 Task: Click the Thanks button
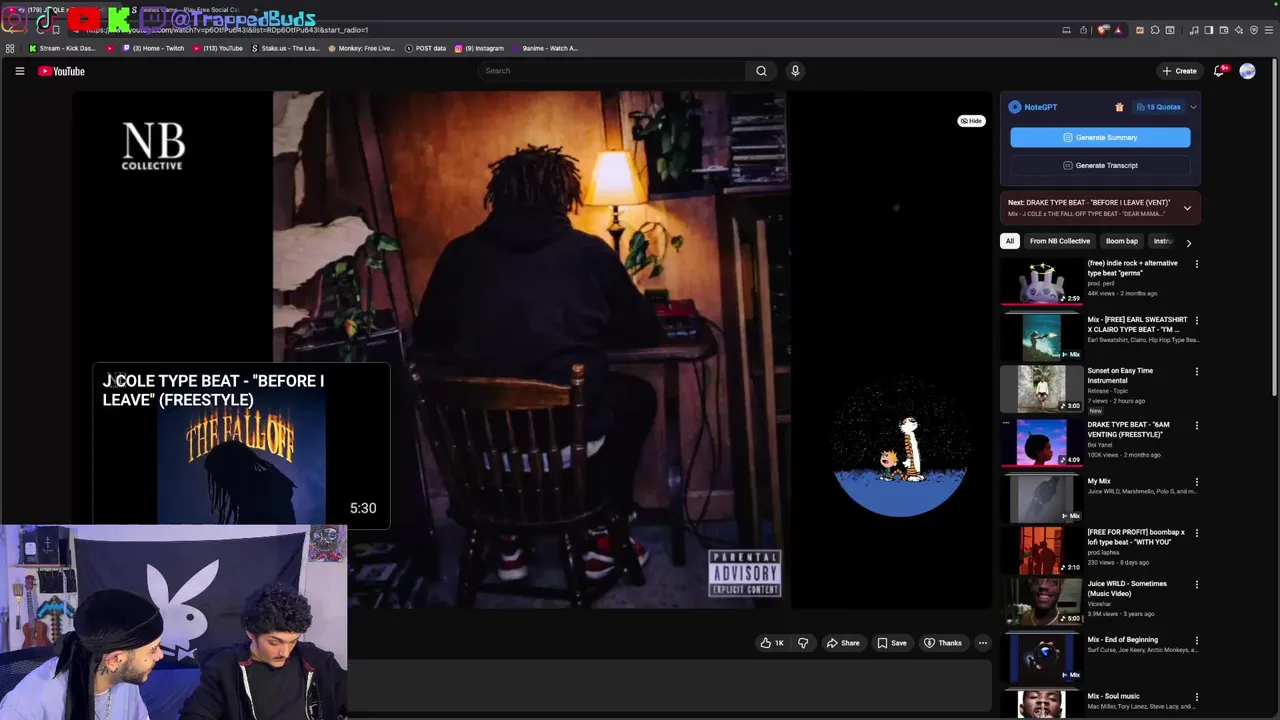coord(943,643)
